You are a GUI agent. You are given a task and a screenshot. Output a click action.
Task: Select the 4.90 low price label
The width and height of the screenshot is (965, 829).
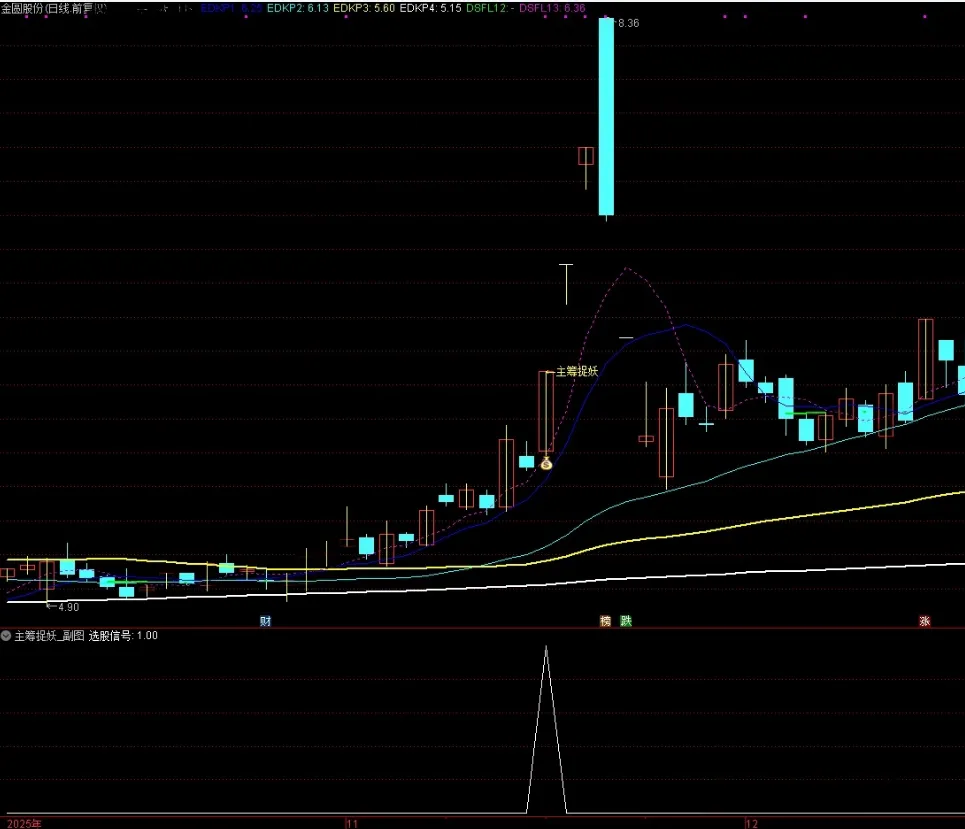pyautogui.click(x=68, y=607)
